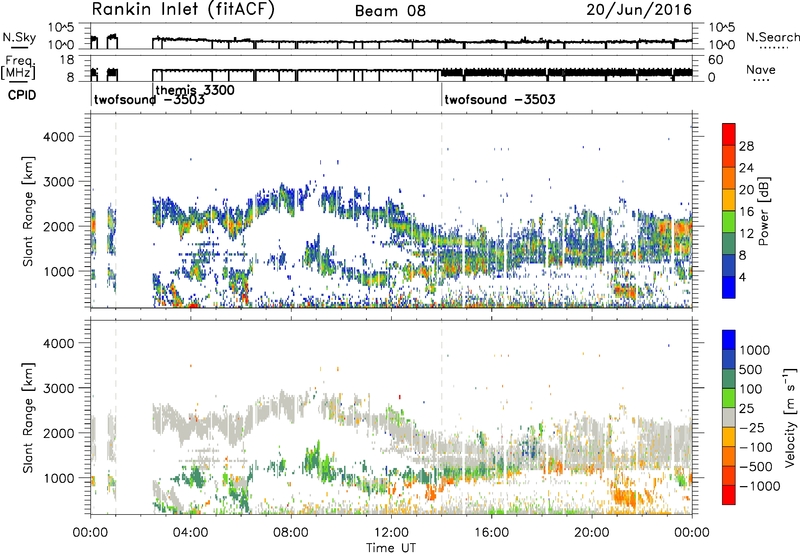
Task: Click the "28" tick on Power colorbar
Action: point(746,146)
